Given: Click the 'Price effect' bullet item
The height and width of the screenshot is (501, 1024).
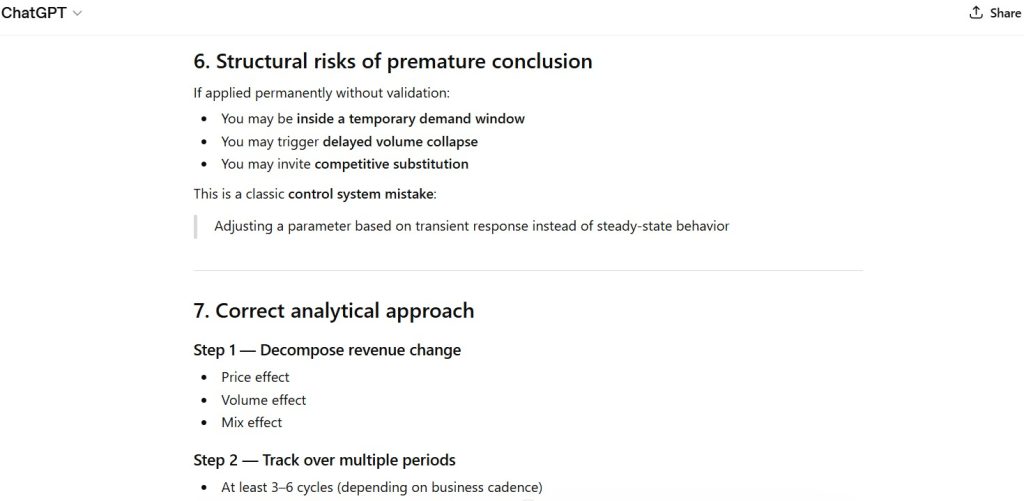Looking at the screenshot, I should [255, 377].
